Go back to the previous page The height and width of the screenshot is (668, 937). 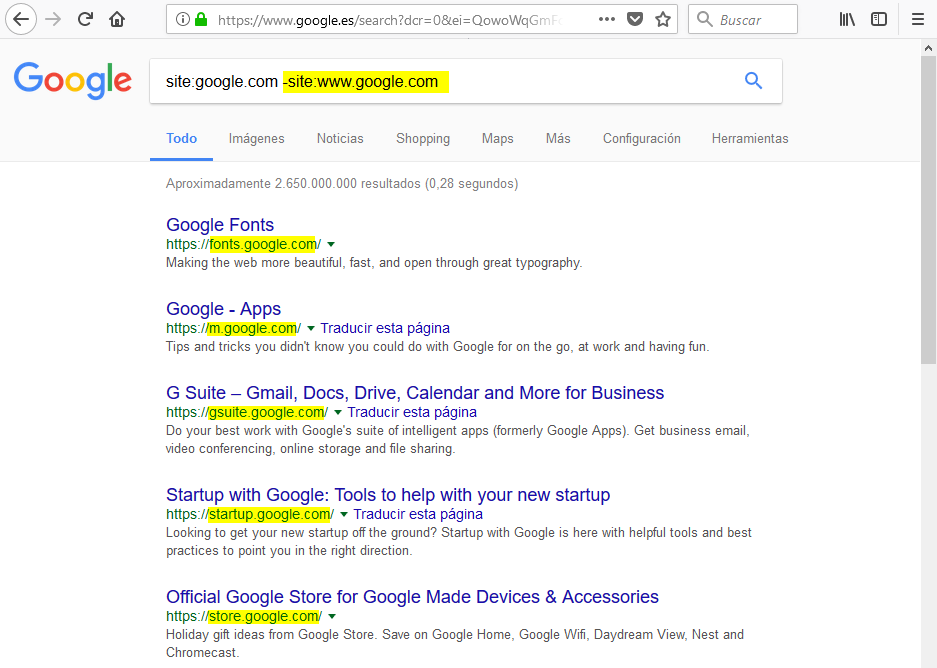pos(21,19)
